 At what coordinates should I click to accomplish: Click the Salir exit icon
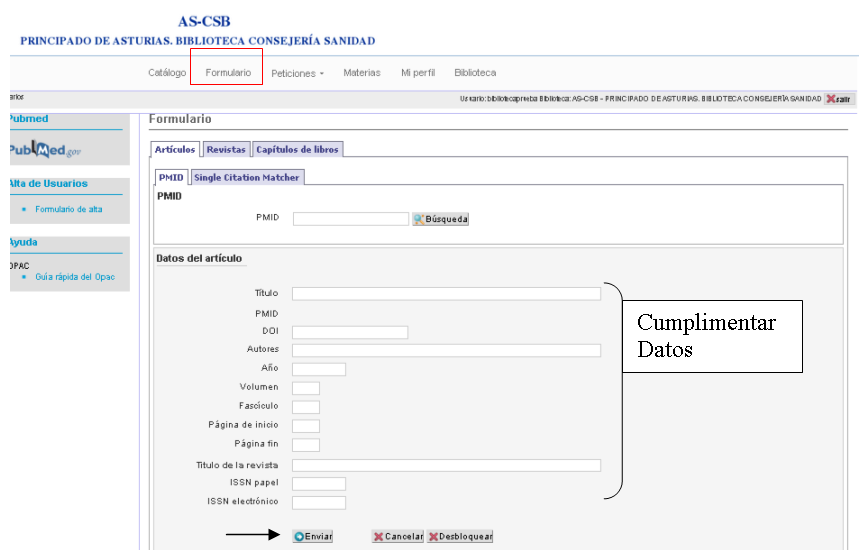pos(840,99)
